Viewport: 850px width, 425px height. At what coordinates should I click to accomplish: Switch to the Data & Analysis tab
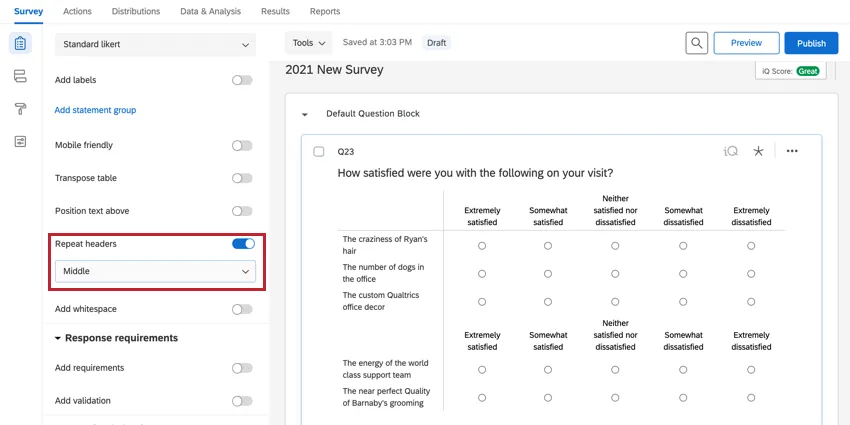coord(210,12)
